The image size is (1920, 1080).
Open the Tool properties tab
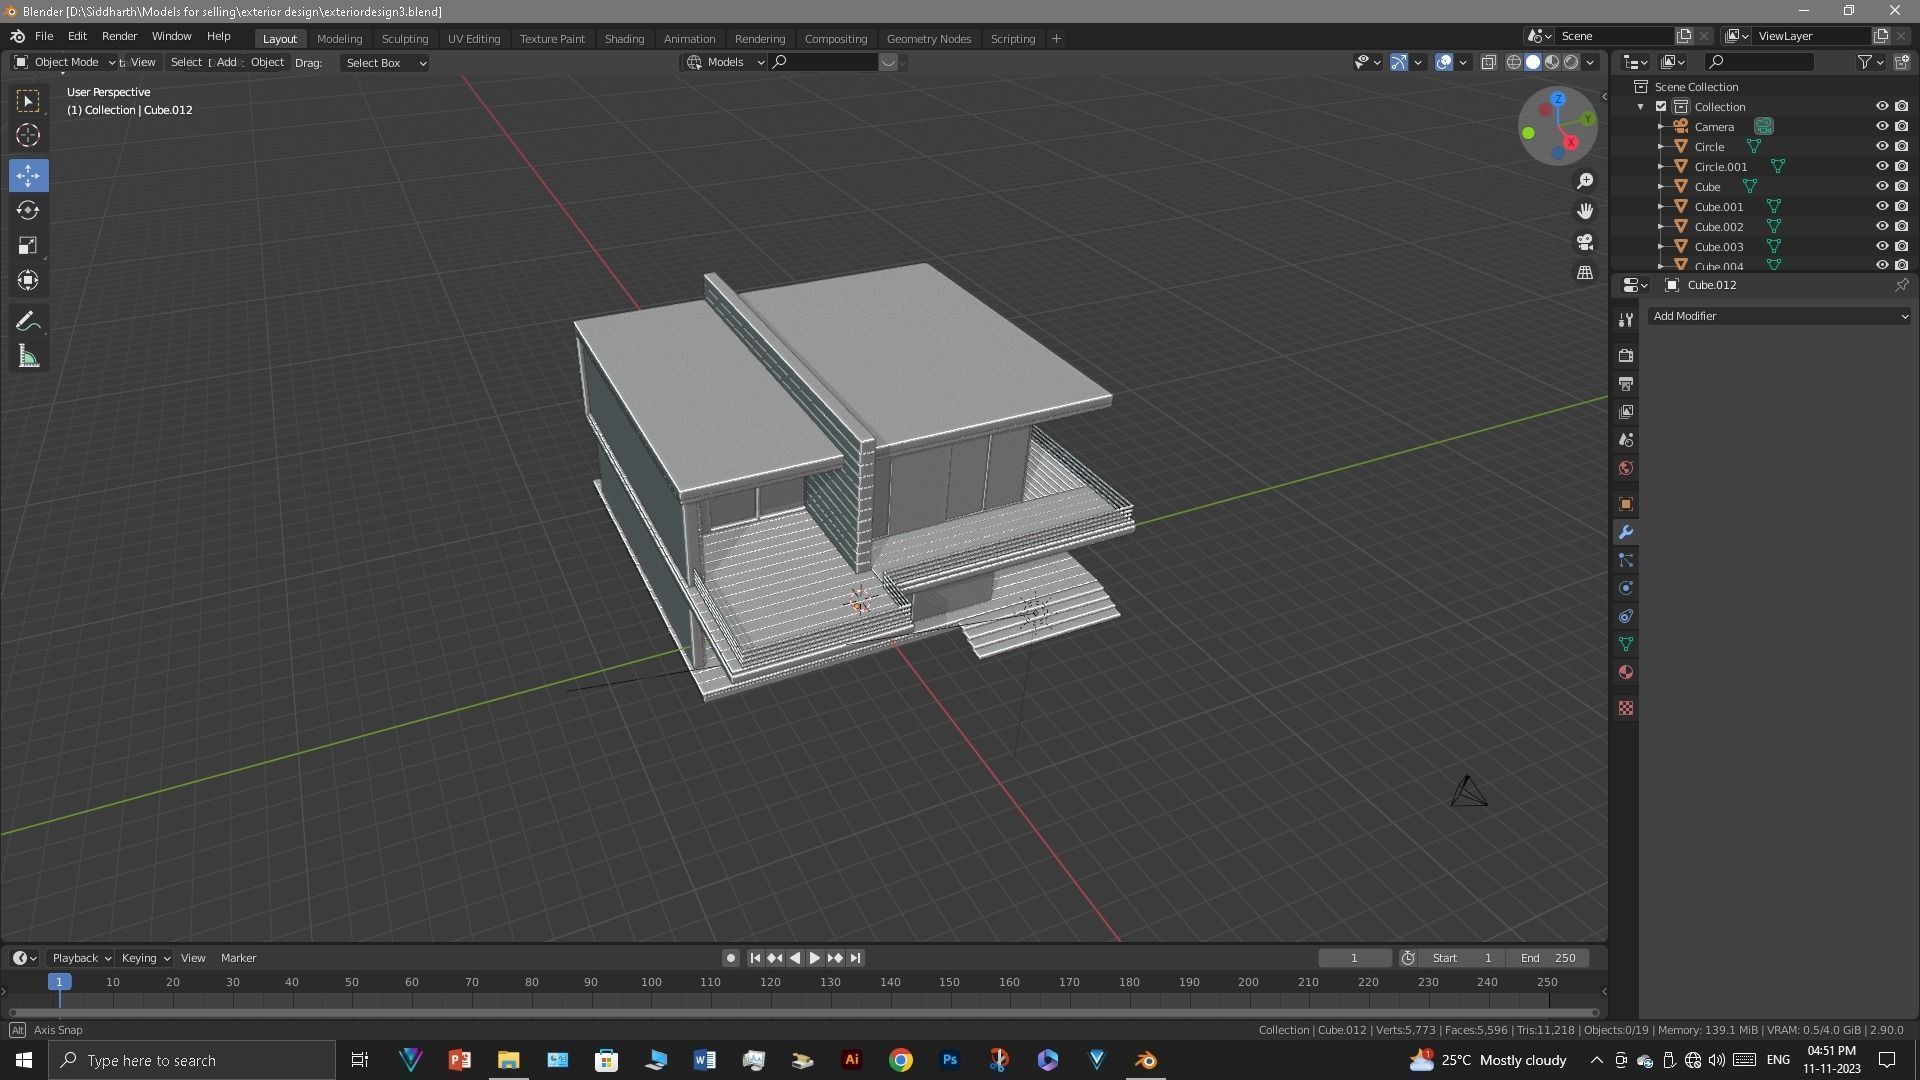[x=1626, y=320]
